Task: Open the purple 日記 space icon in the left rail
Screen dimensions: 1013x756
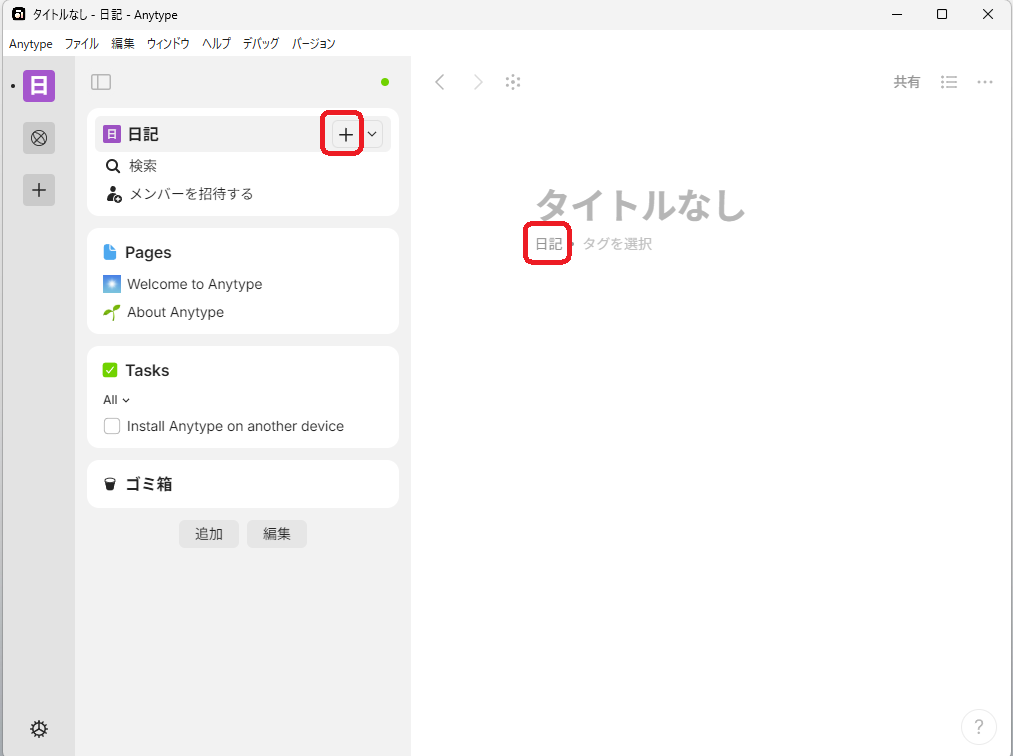Action: [39, 86]
